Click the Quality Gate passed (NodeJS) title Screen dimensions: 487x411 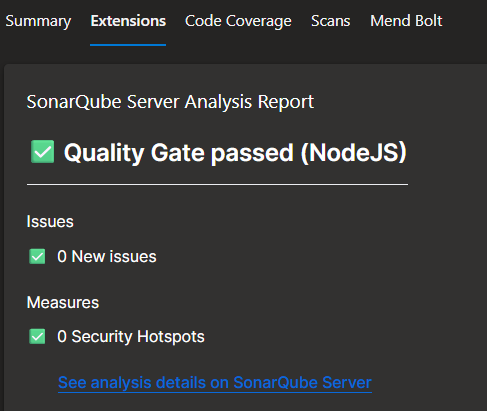[235, 153]
